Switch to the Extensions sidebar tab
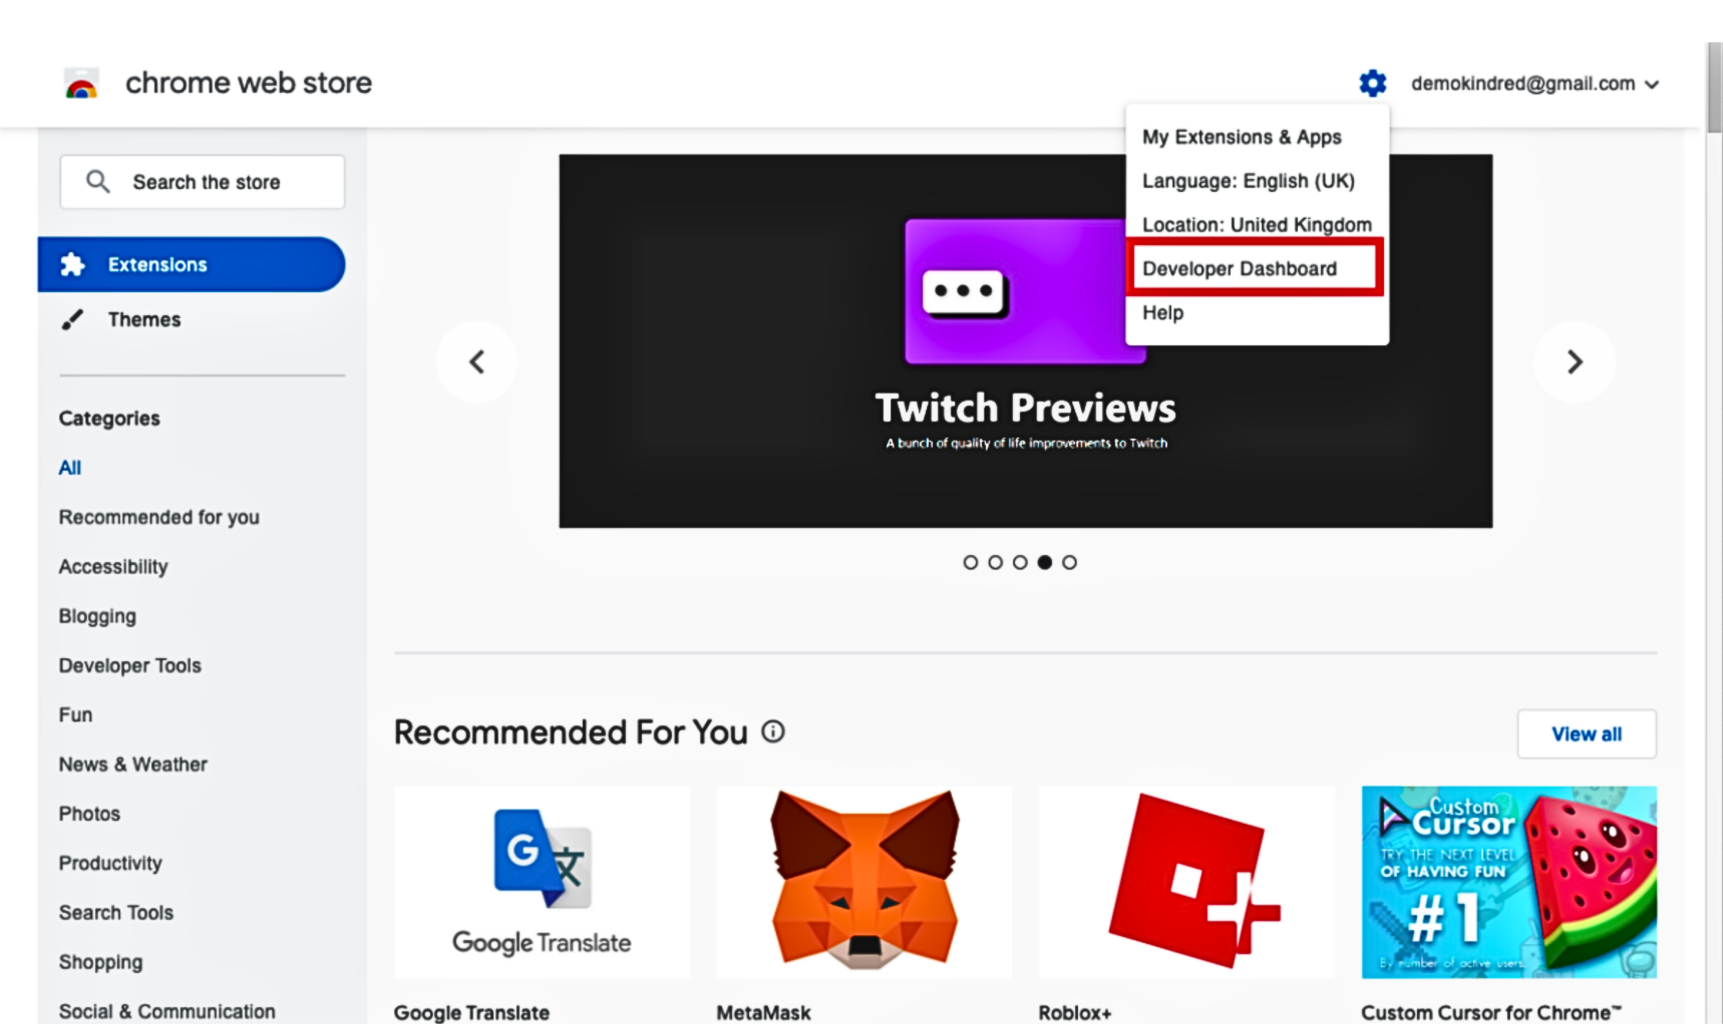 click(x=191, y=264)
